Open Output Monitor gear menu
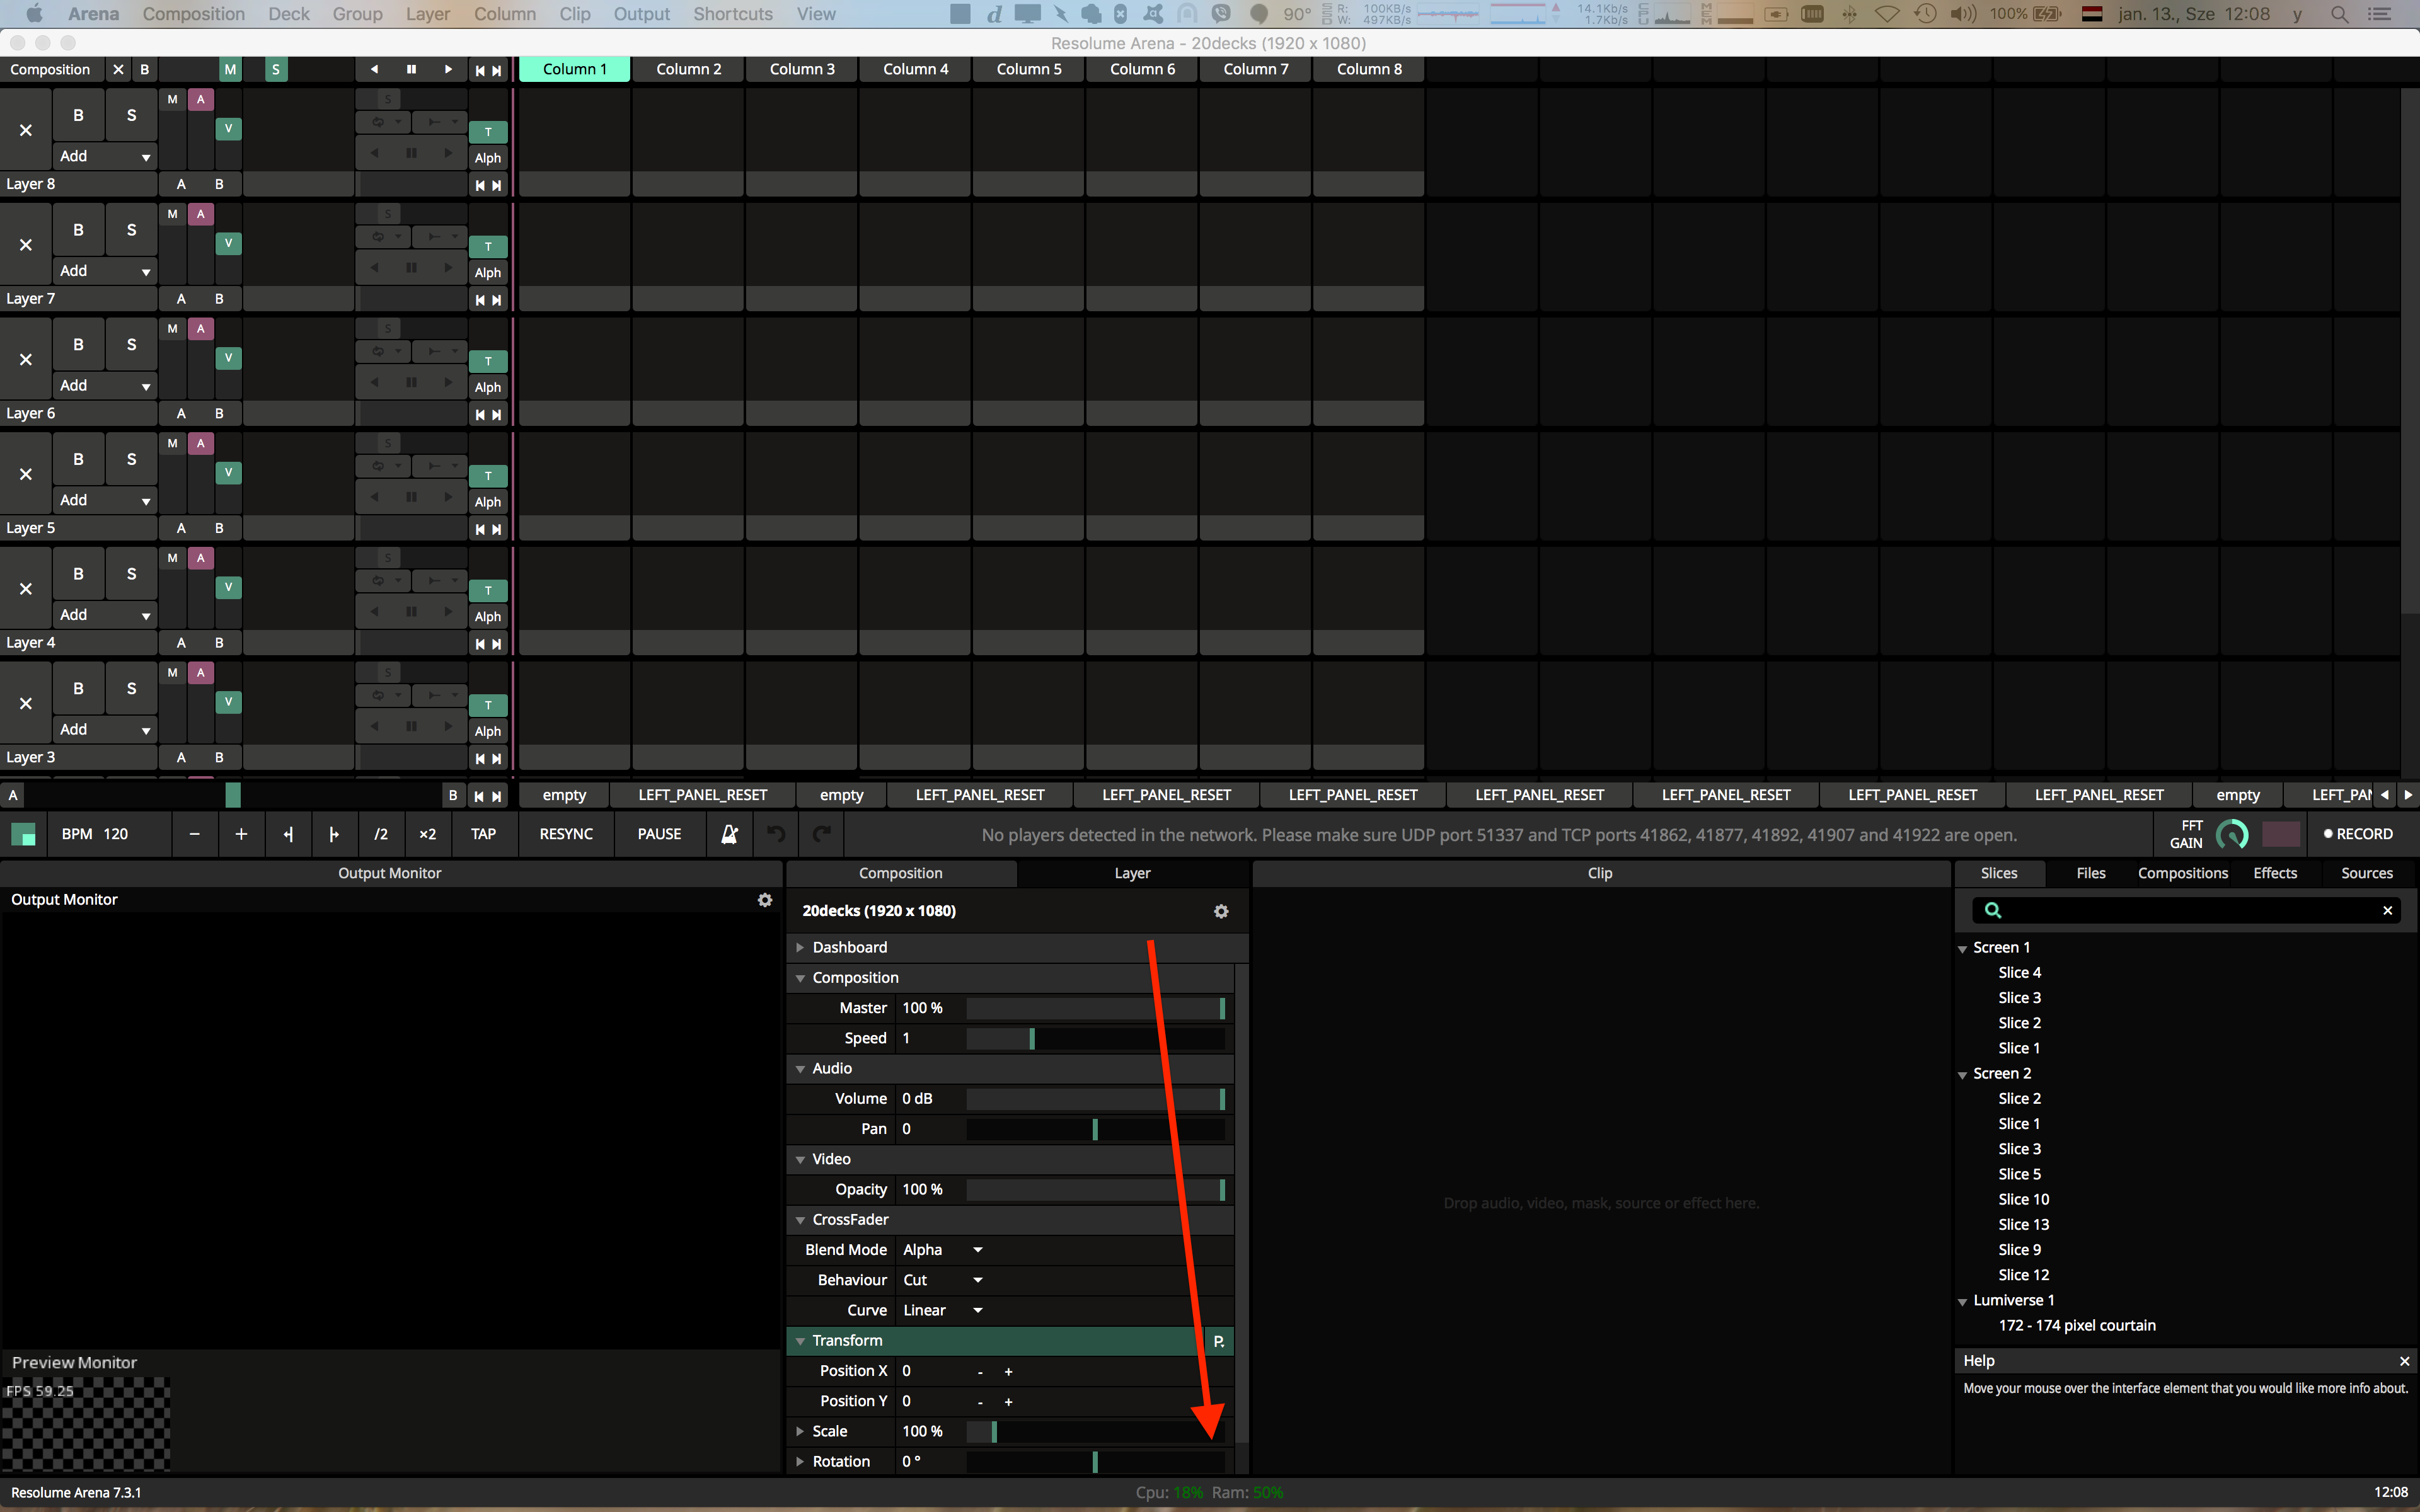The width and height of the screenshot is (2420, 1512). (765, 900)
